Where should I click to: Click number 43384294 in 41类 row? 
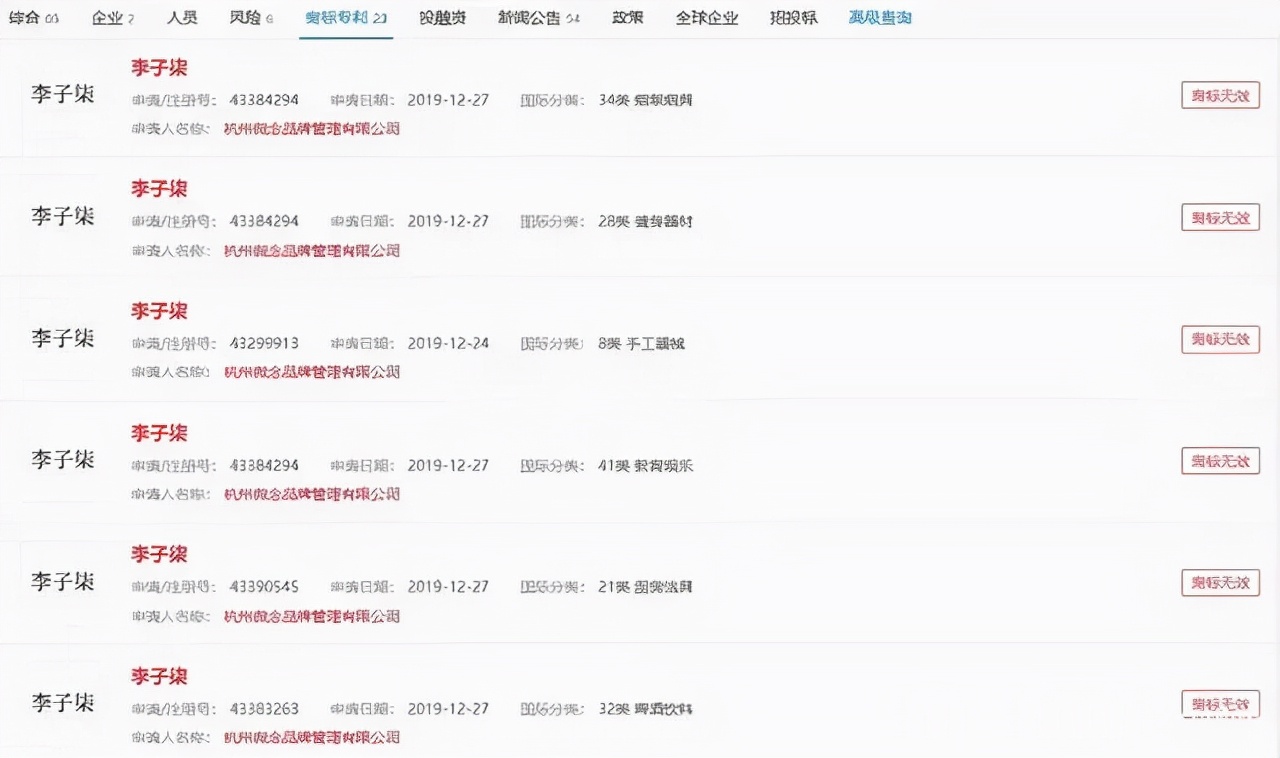pos(264,465)
